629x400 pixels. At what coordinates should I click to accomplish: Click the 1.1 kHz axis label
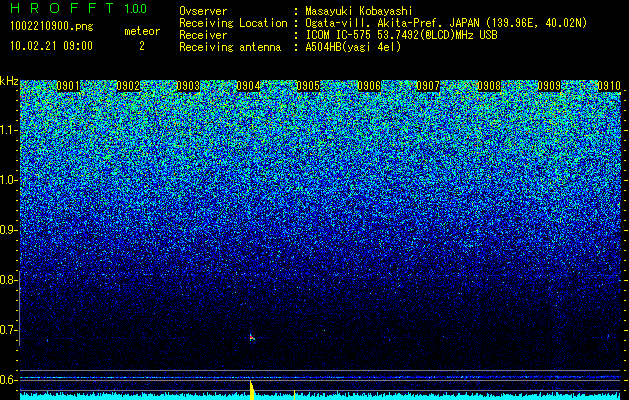(x=9, y=130)
